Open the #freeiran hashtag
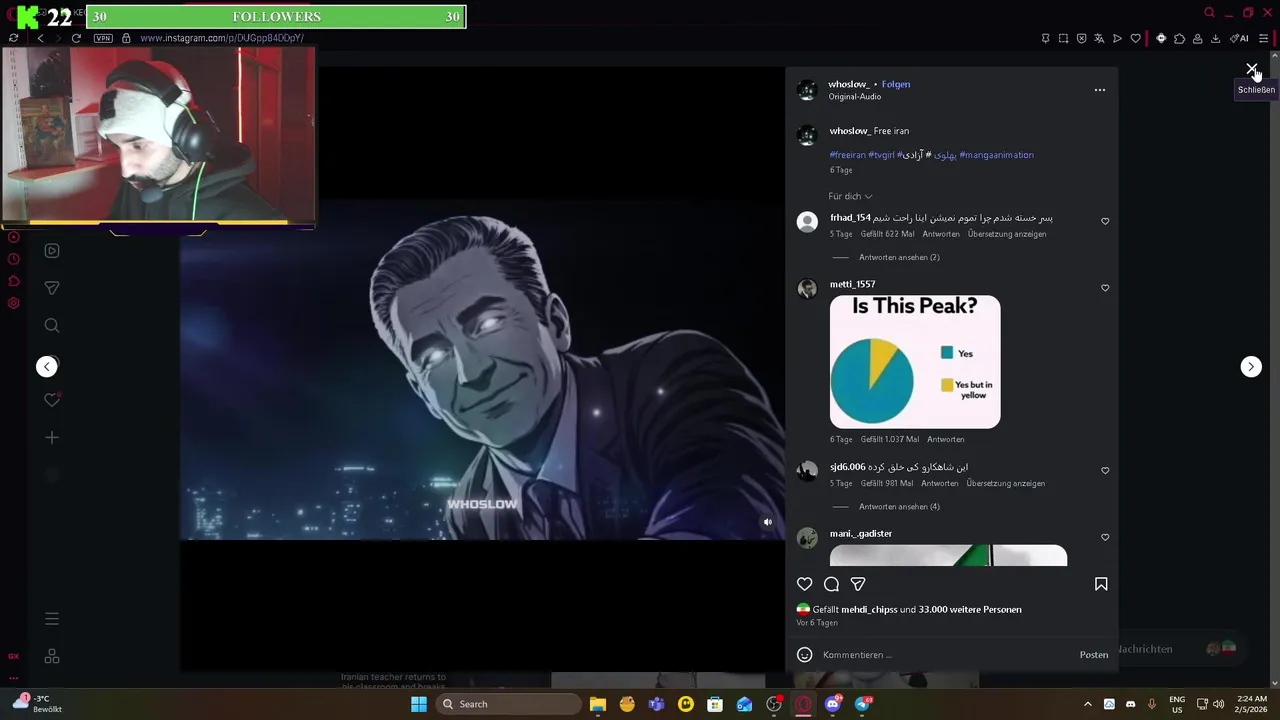1280x720 pixels. coord(847,155)
